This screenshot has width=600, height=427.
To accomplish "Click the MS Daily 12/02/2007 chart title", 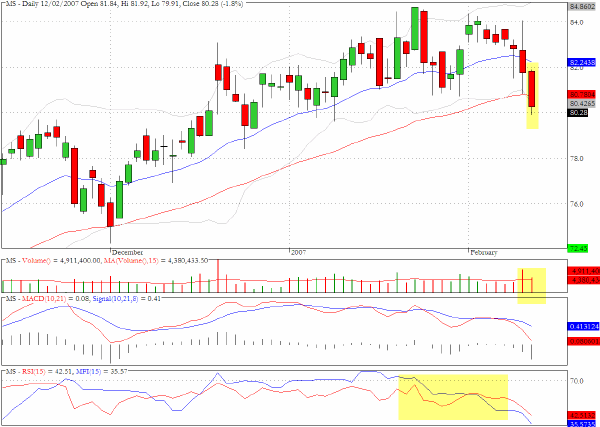I will [x=124, y=3].
